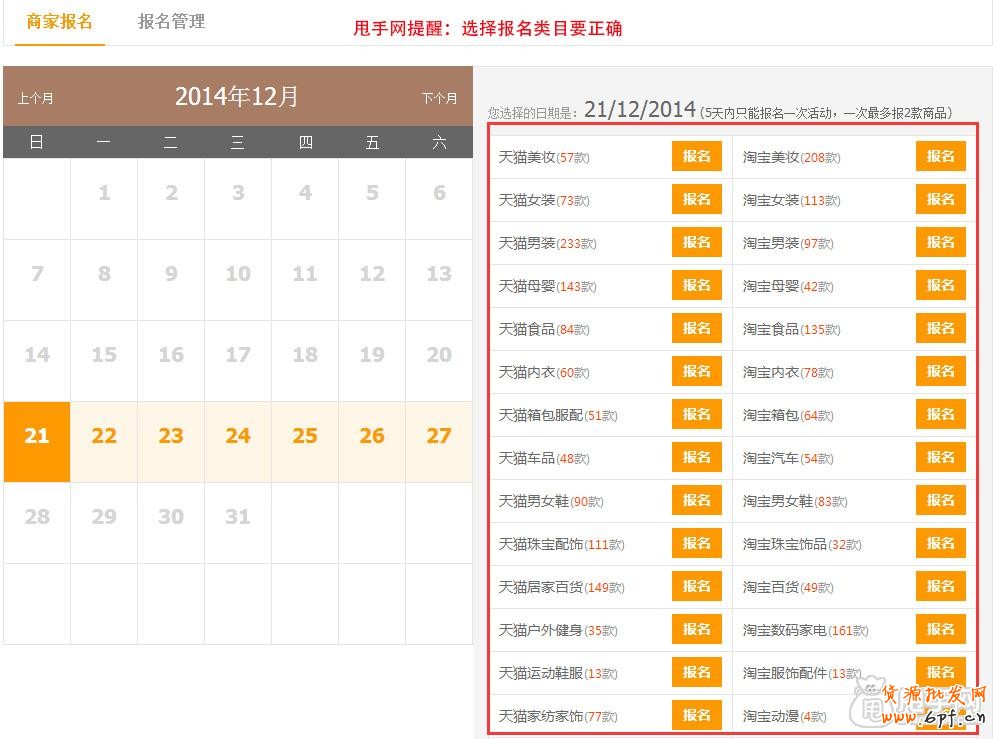996x739 pixels.
Task: Register for 淘宝男装 category
Action: click(x=940, y=242)
